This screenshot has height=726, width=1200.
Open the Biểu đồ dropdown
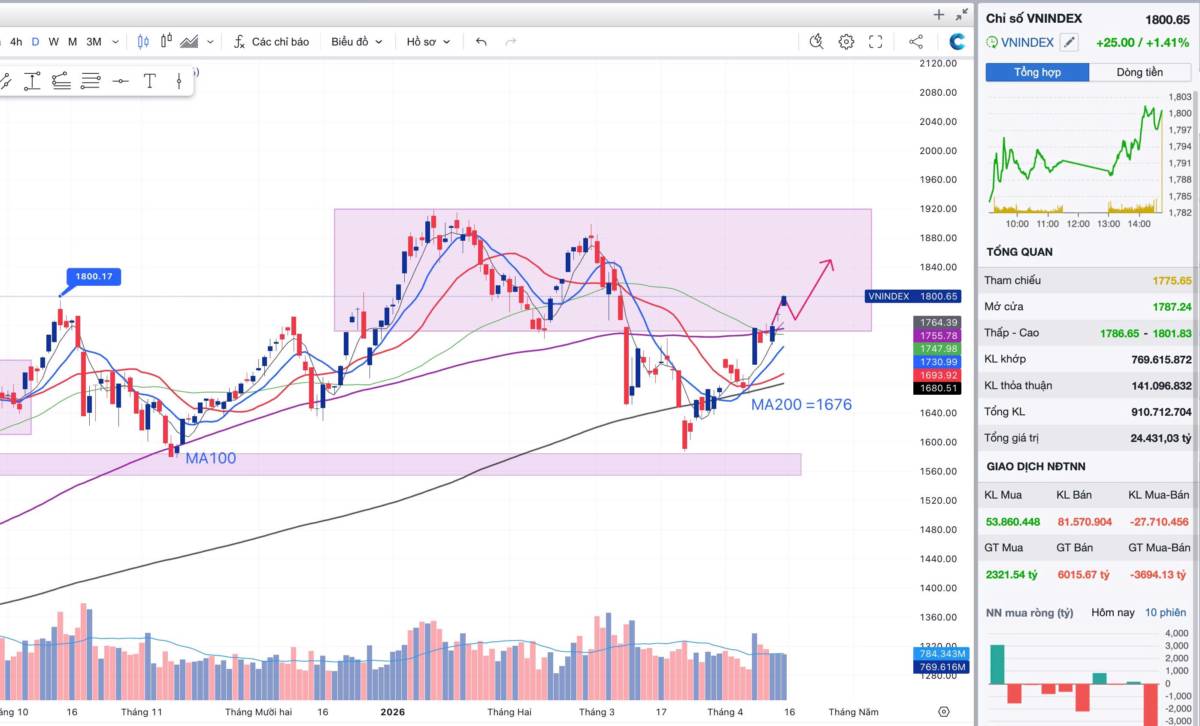[x=356, y=42]
